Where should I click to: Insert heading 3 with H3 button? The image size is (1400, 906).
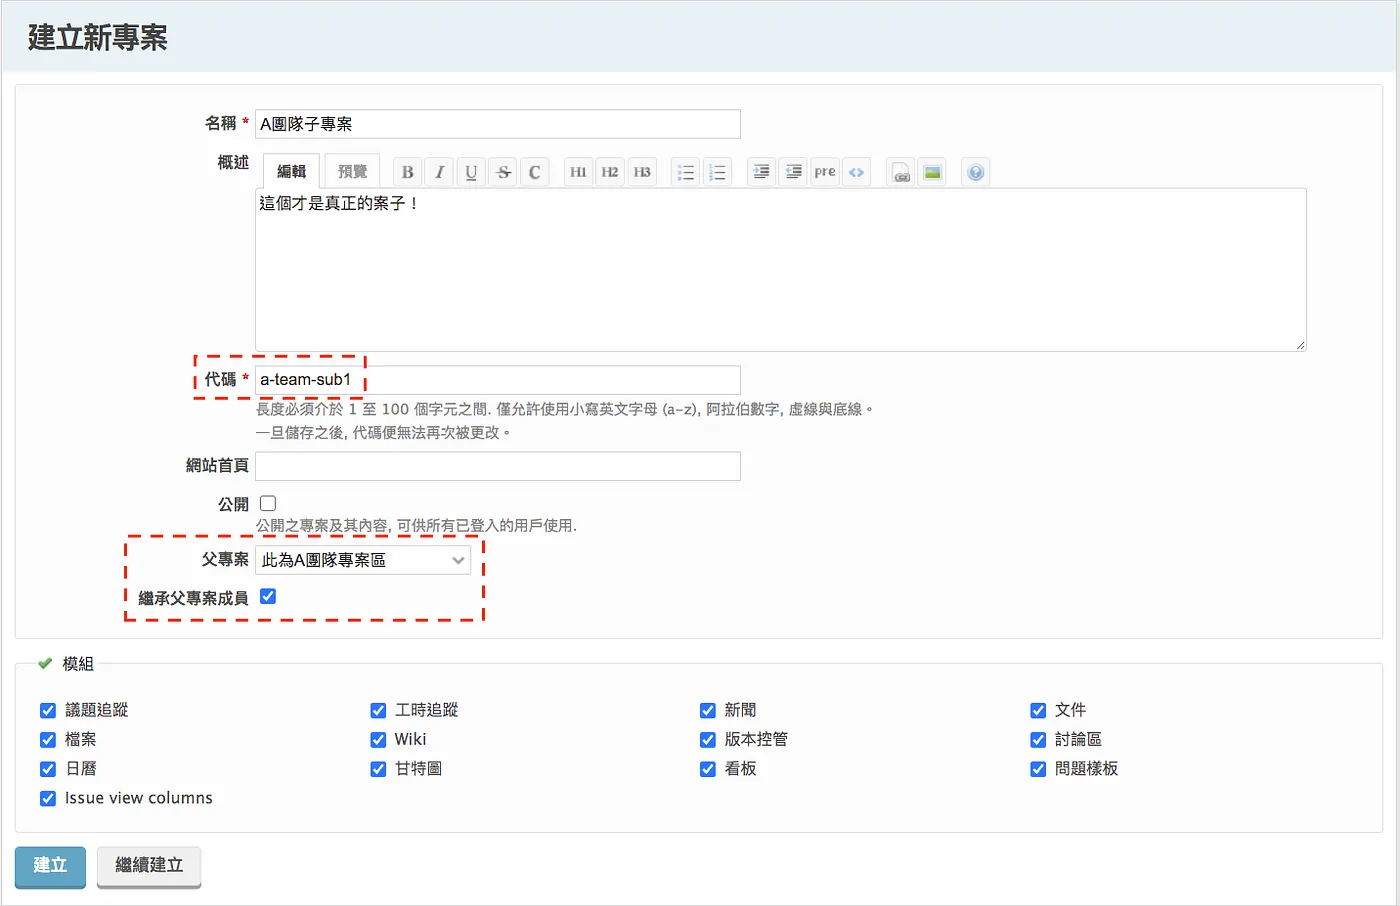642,172
